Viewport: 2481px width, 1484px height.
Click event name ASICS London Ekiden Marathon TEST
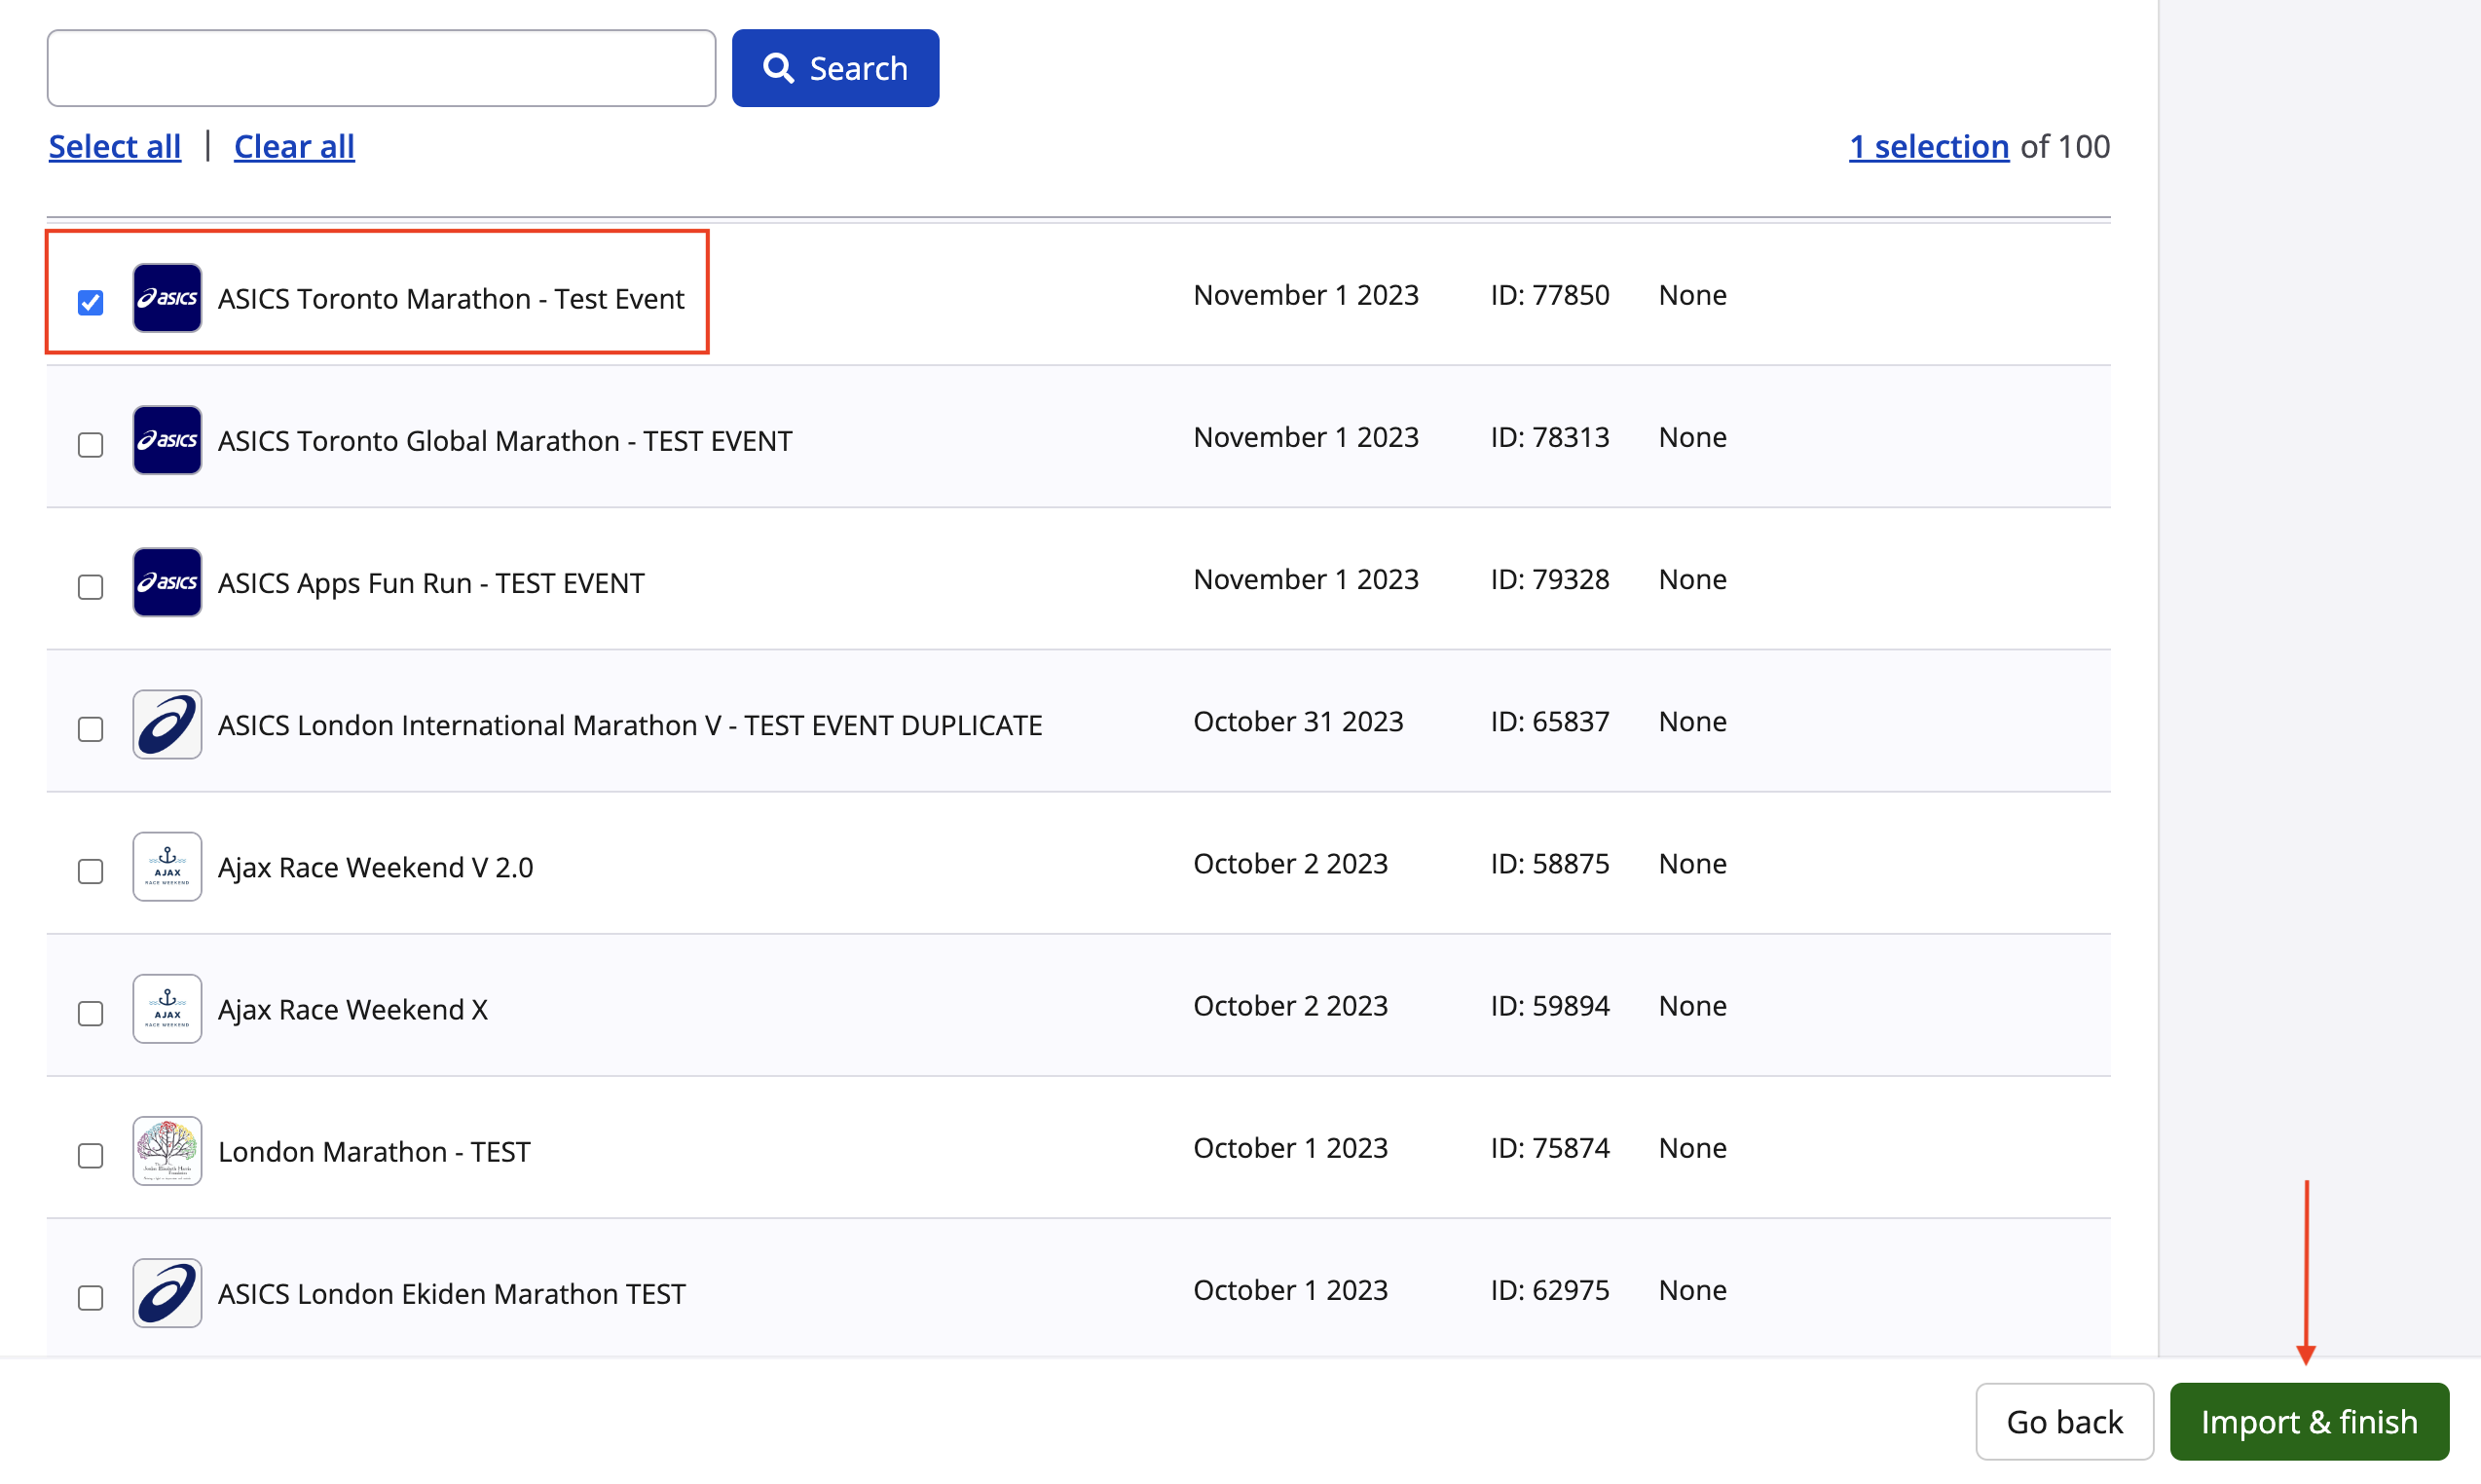tap(452, 1293)
